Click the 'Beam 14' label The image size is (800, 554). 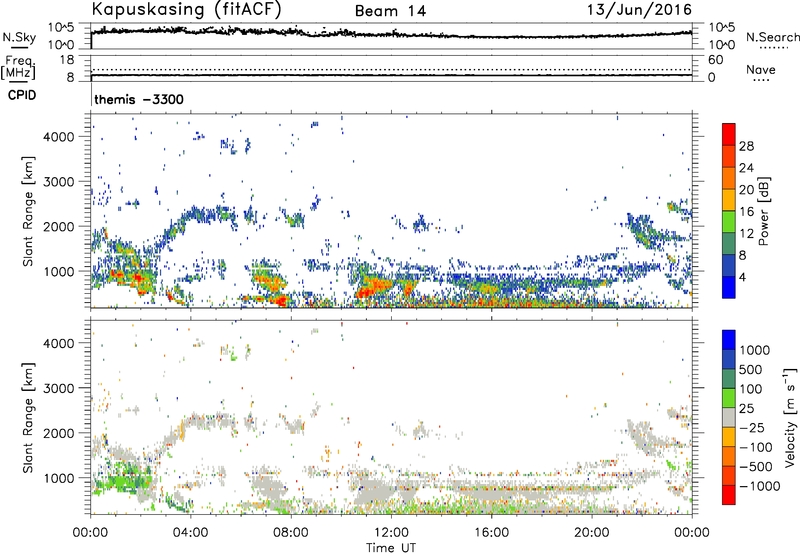(390, 11)
